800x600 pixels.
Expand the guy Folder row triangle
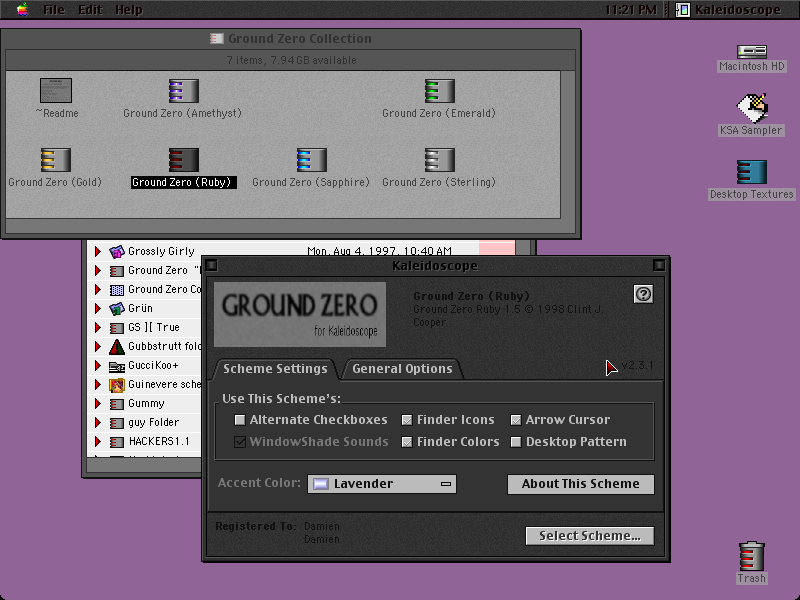97,423
